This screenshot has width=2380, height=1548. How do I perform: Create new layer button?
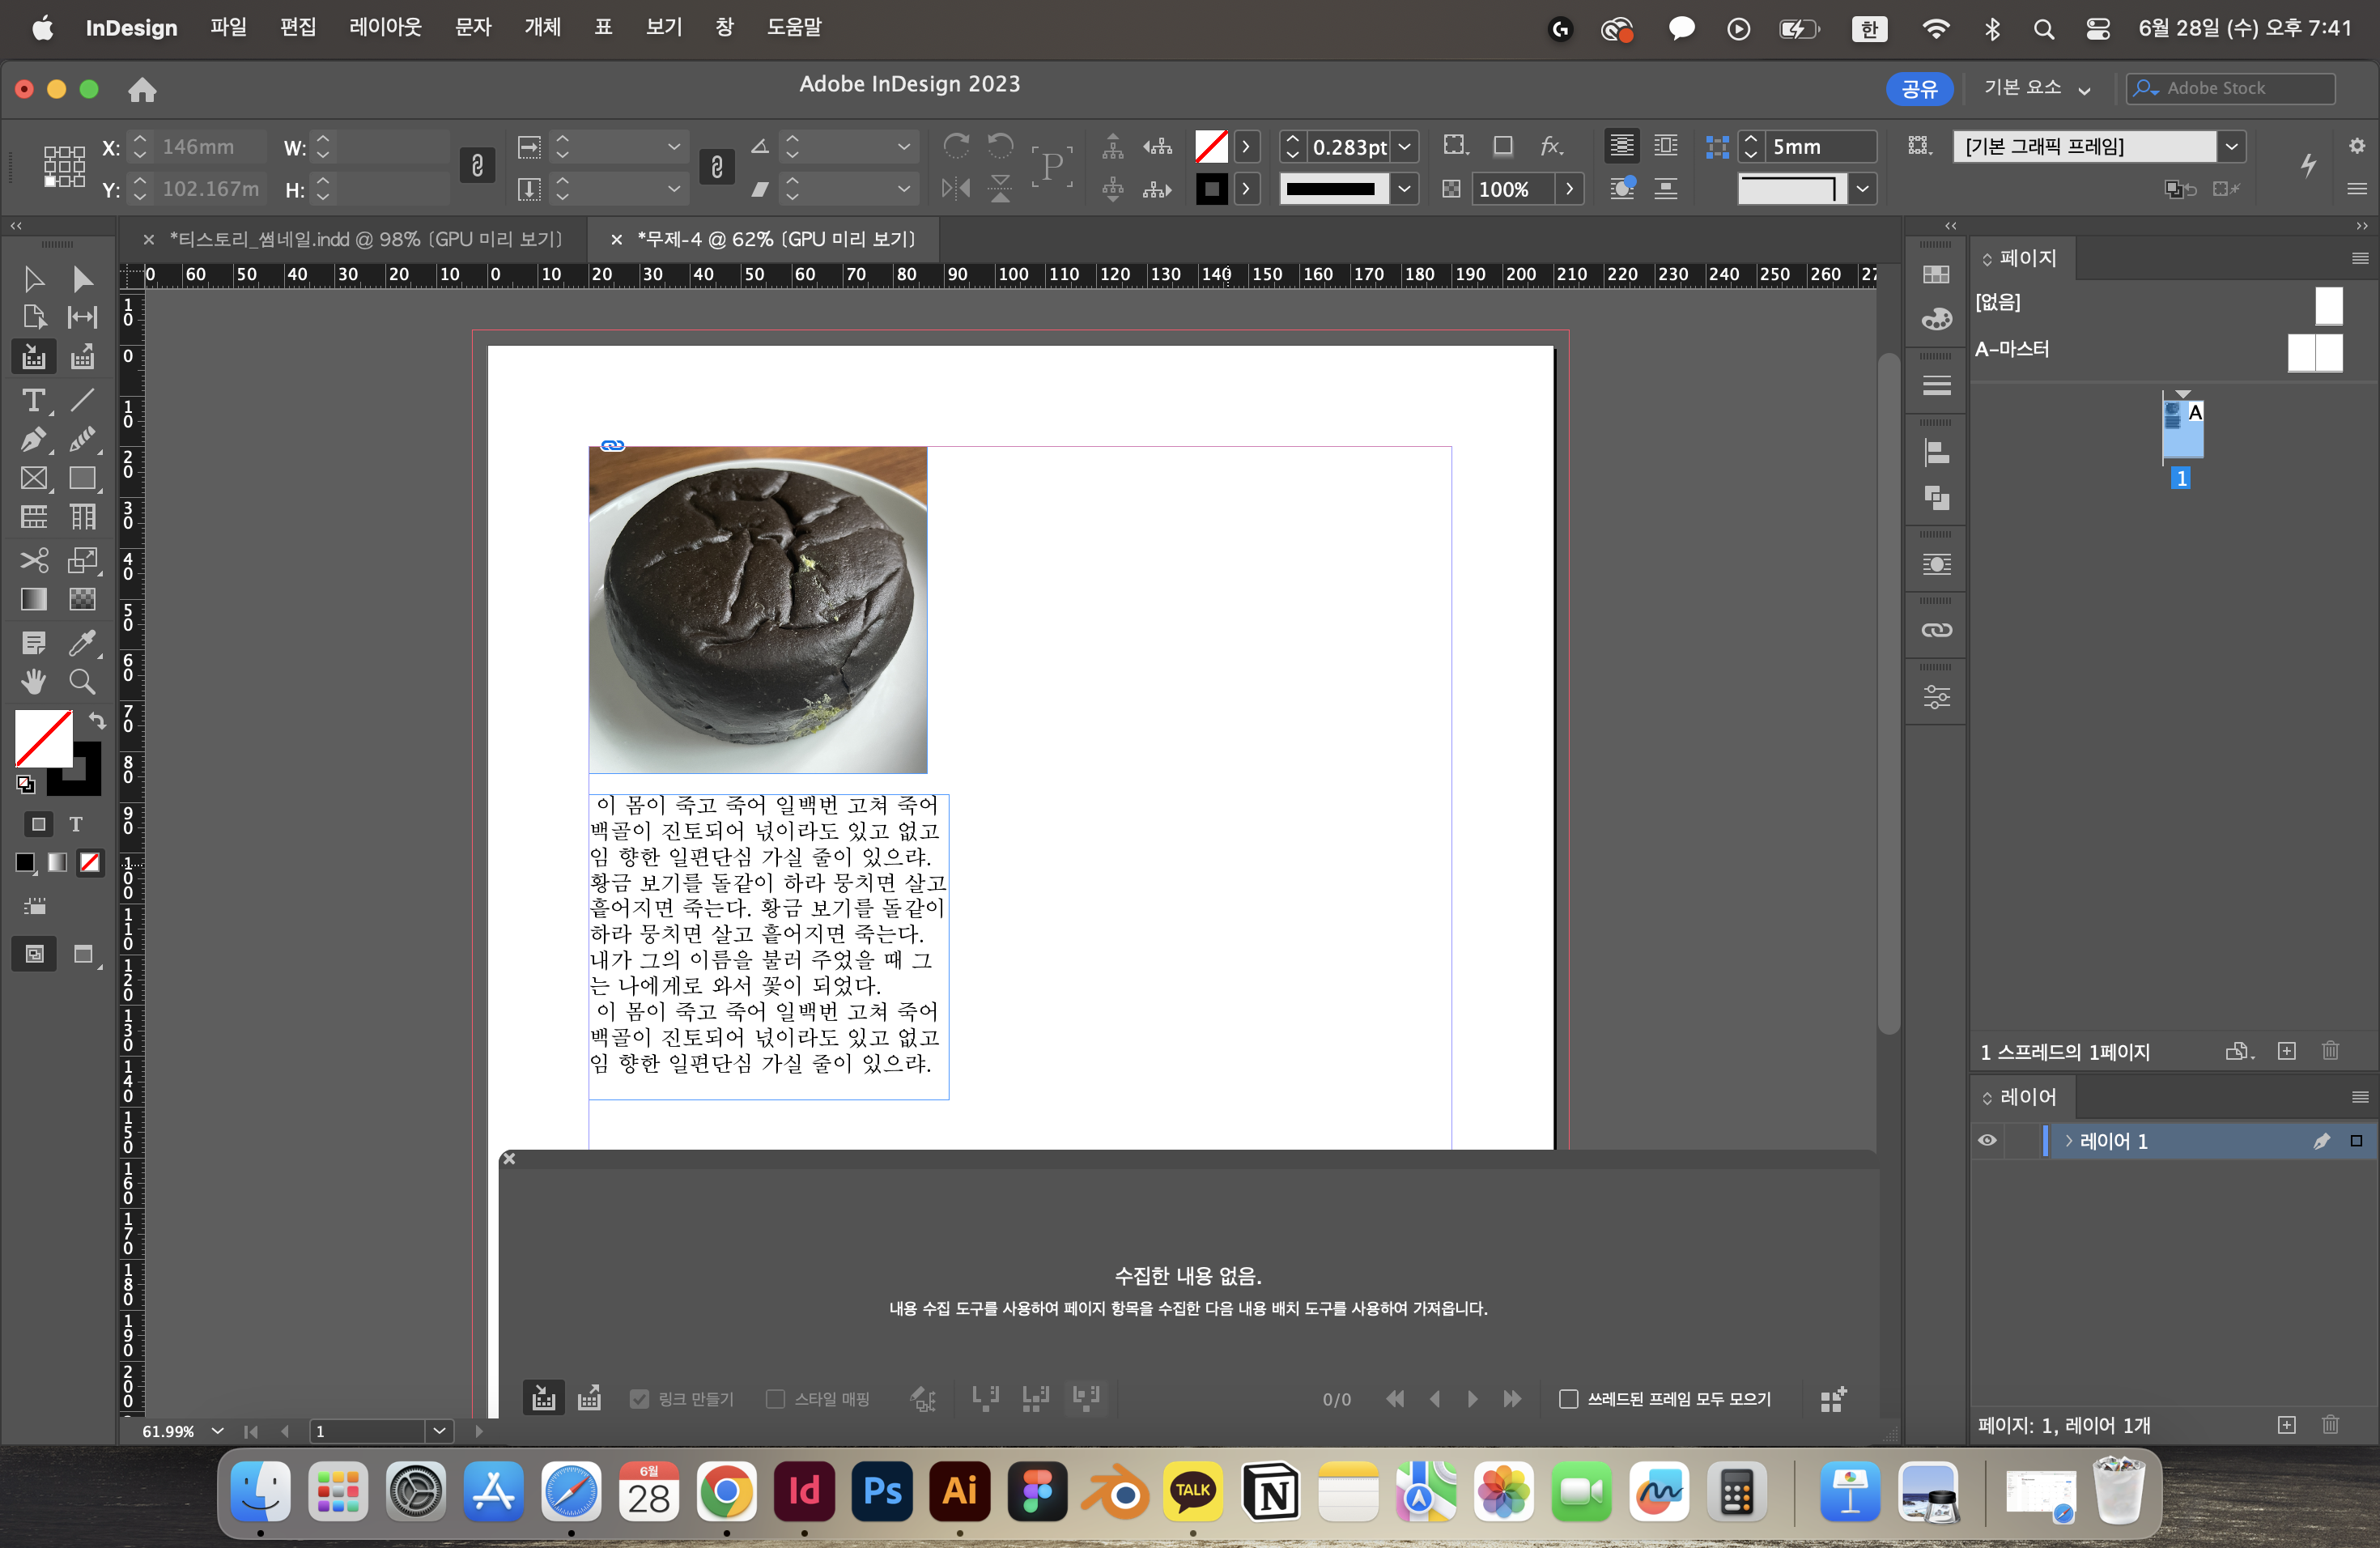tap(2286, 1425)
